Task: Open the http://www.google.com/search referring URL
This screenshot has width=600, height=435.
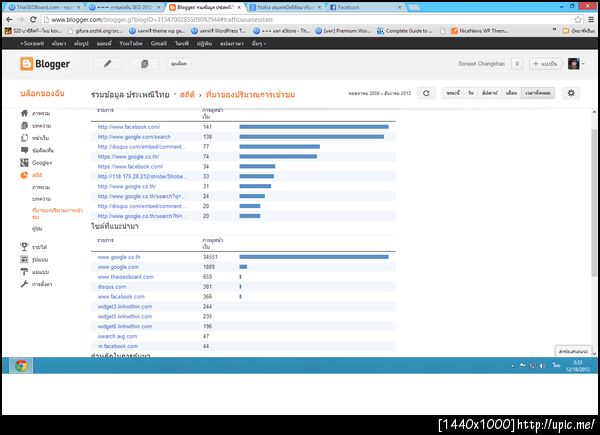Action: tap(134, 137)
